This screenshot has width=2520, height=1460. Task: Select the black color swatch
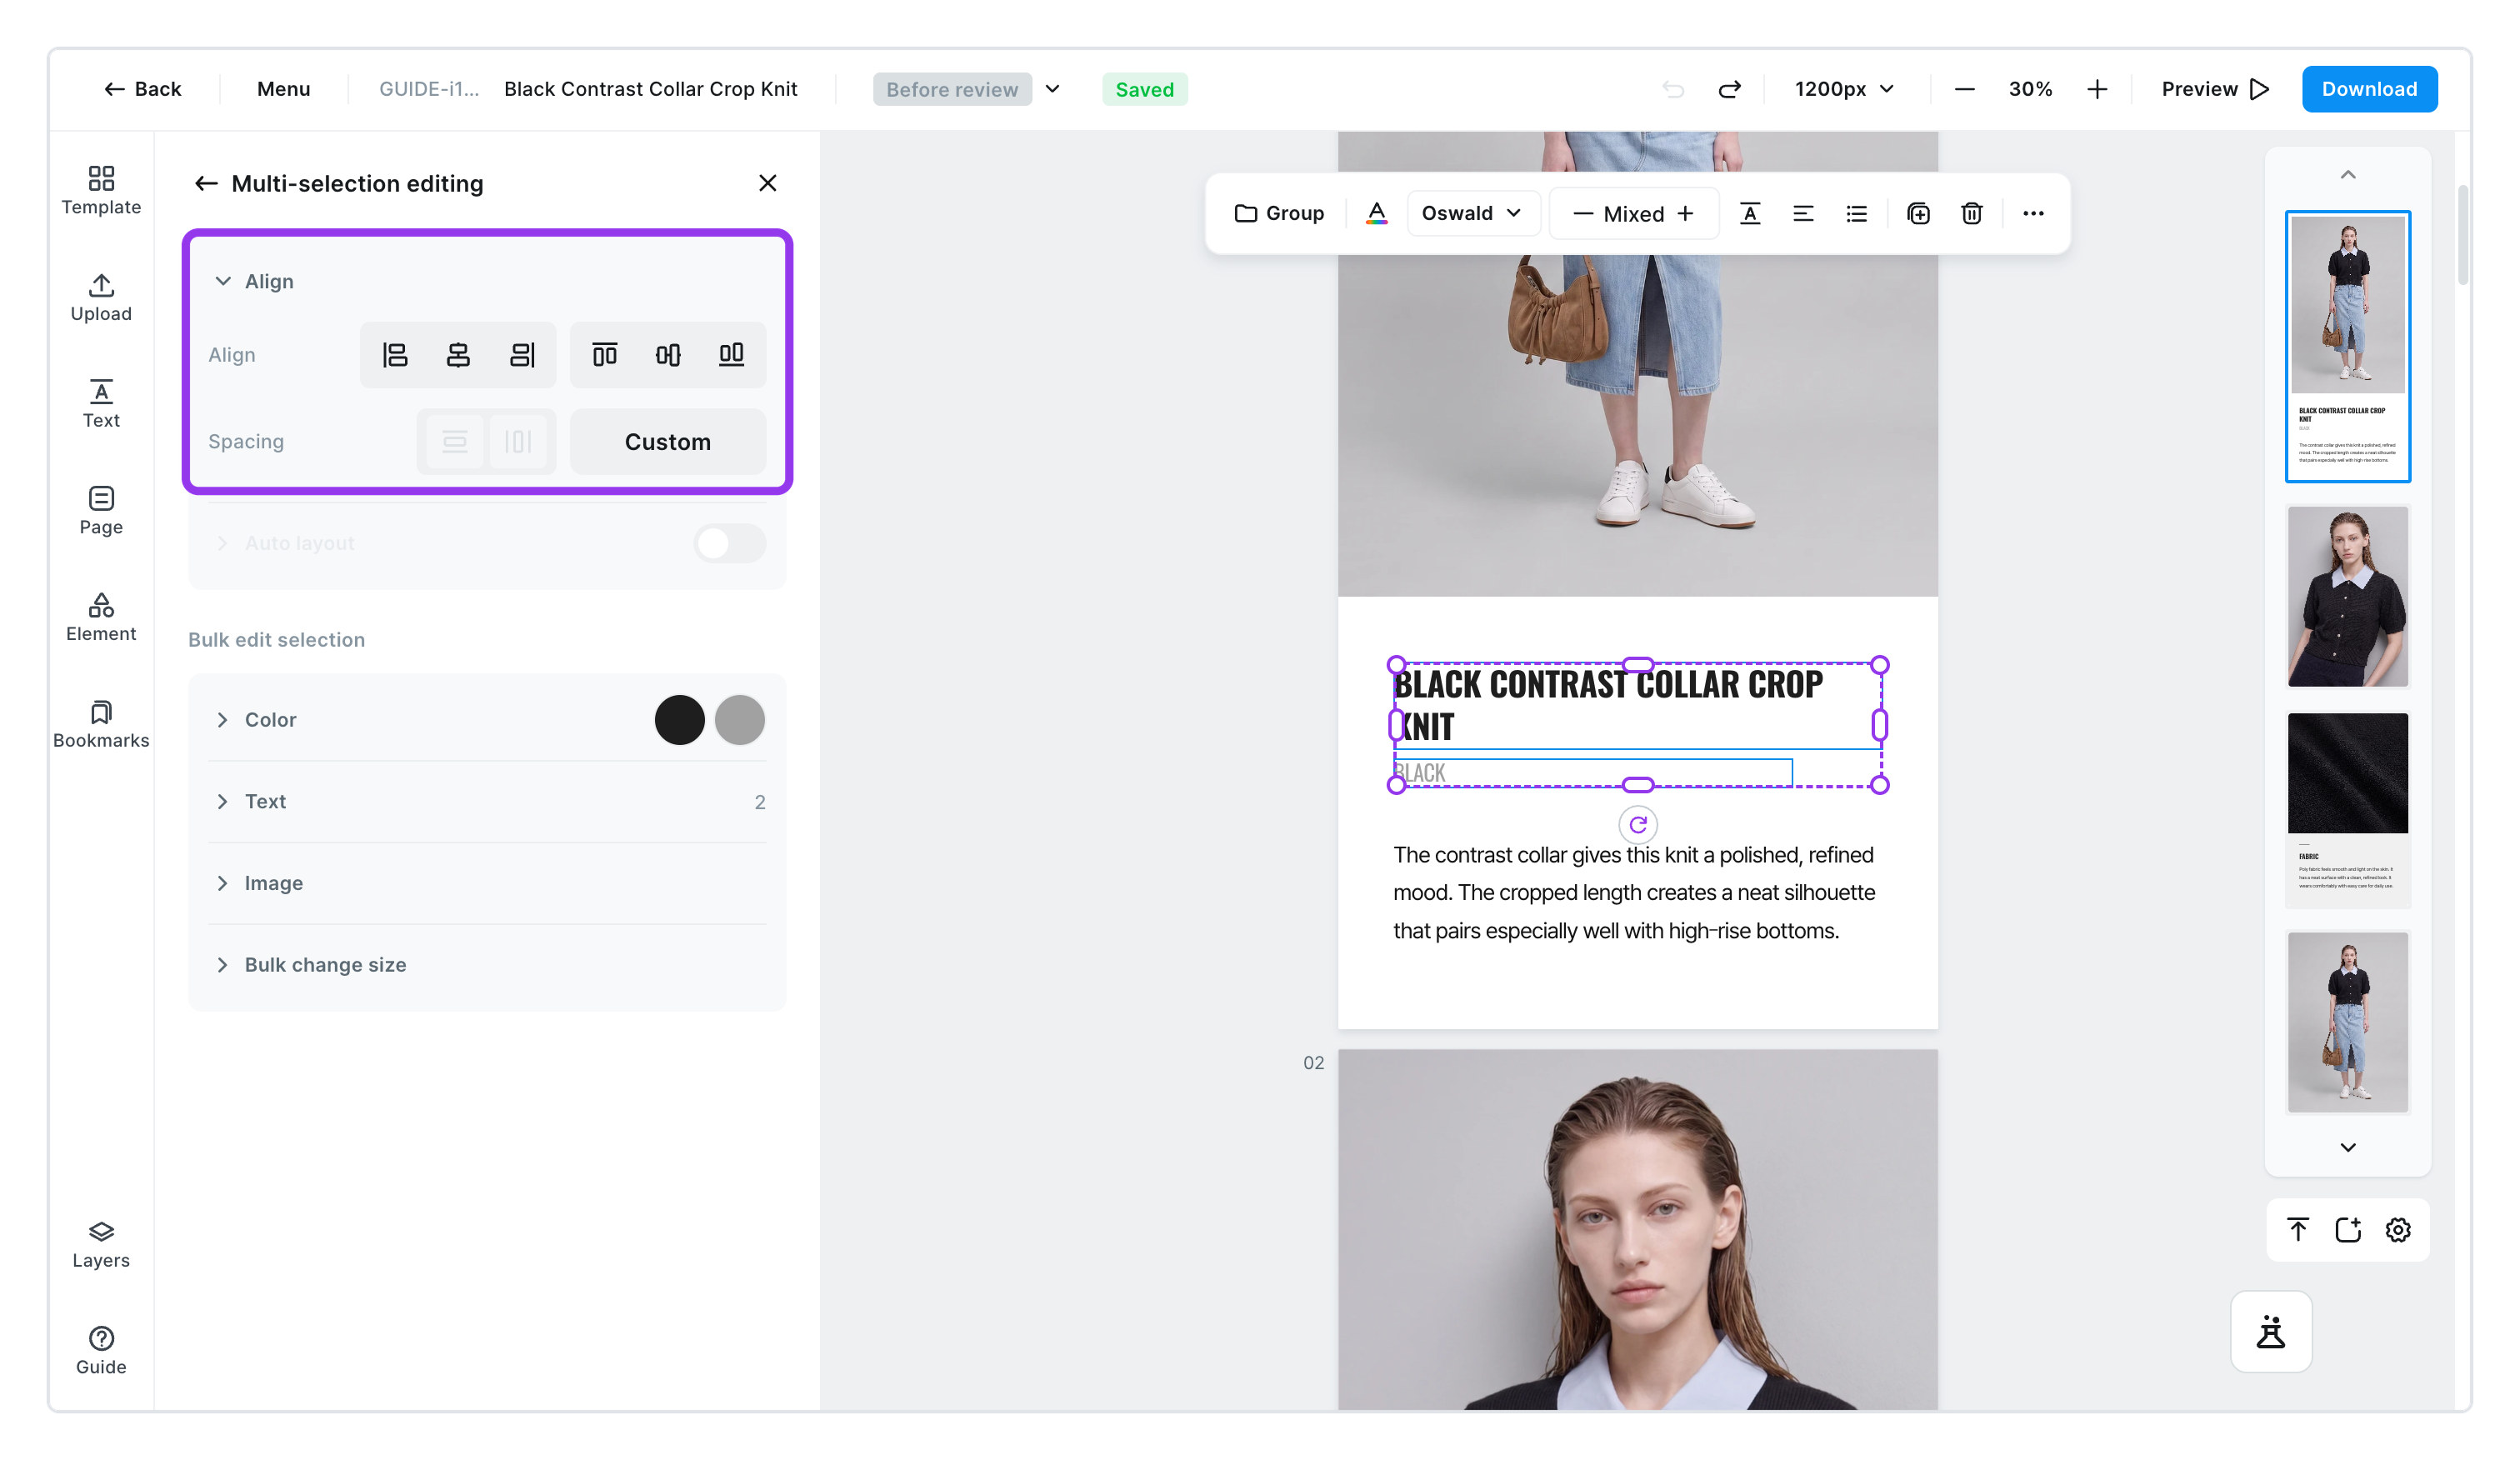(679, 720)
